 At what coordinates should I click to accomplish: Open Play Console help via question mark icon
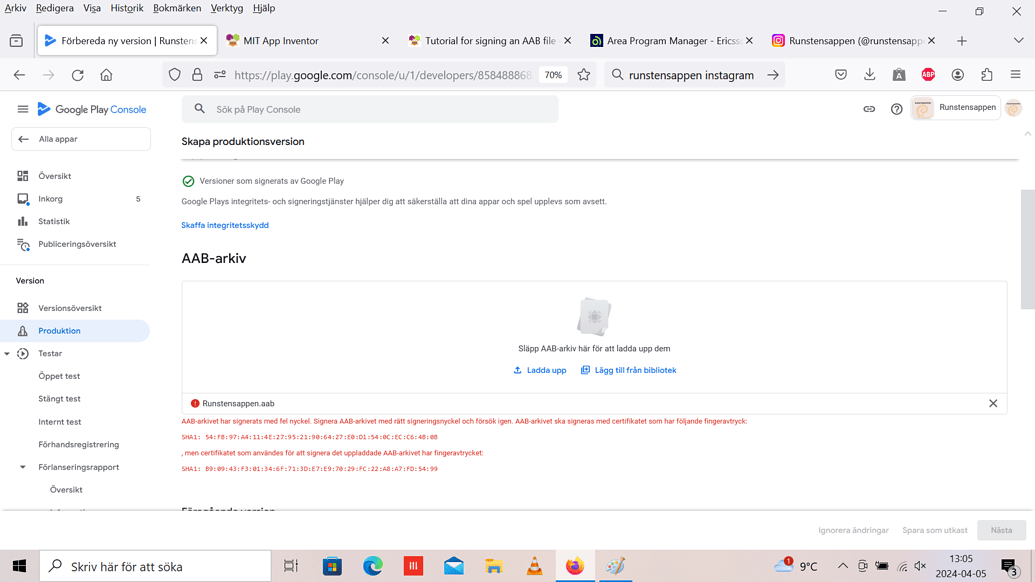[x=896, y=109]
